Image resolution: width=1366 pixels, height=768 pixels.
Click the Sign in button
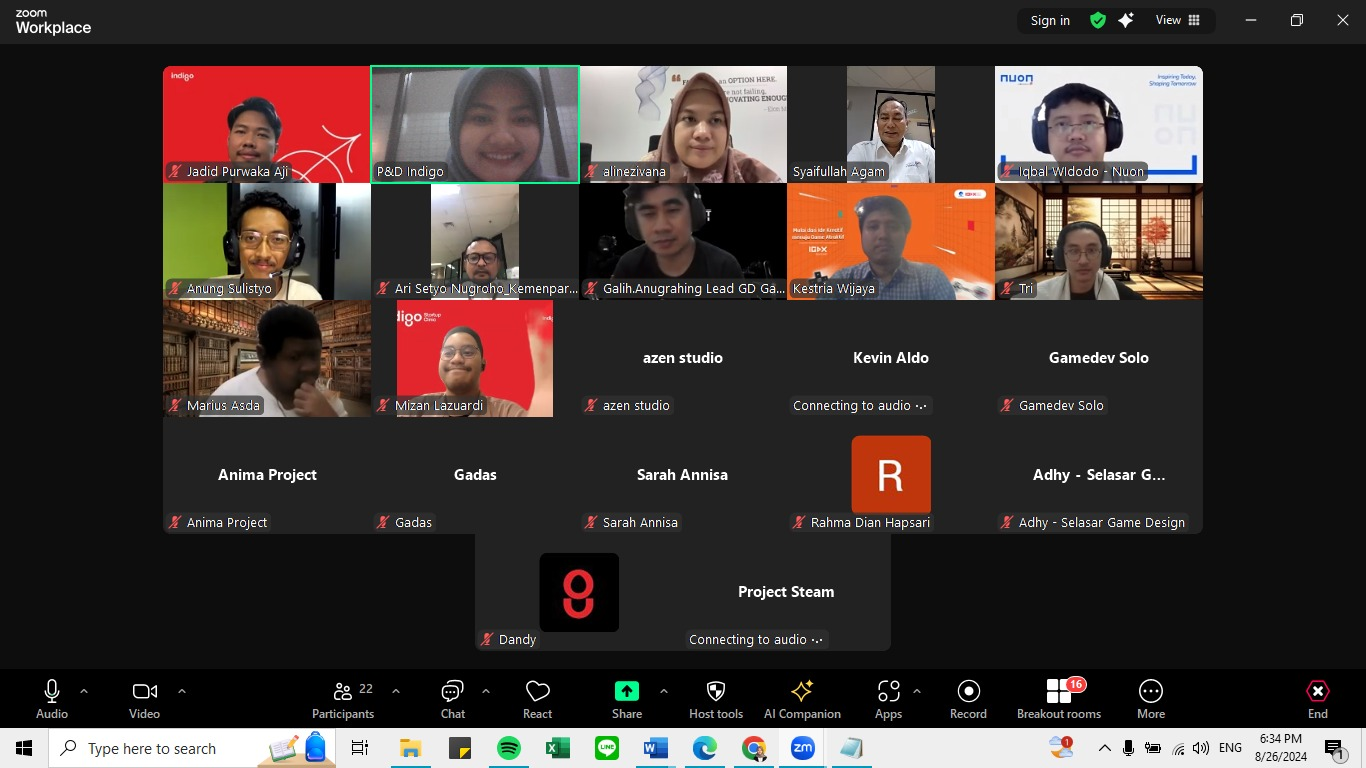click(1050, 20)
